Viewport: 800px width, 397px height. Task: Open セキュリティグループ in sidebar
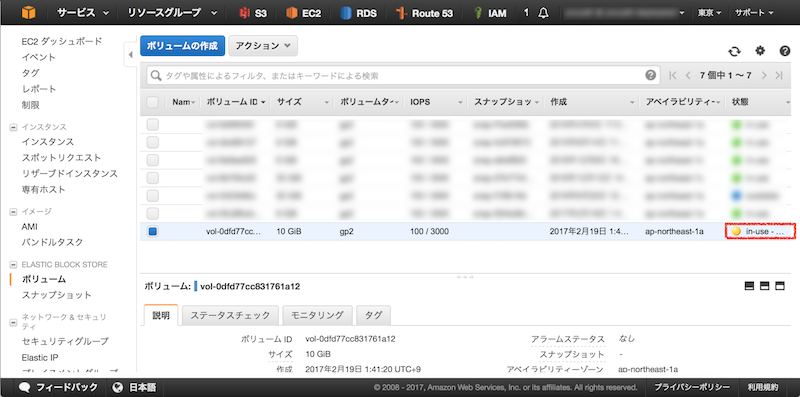(x=65, y=341)
